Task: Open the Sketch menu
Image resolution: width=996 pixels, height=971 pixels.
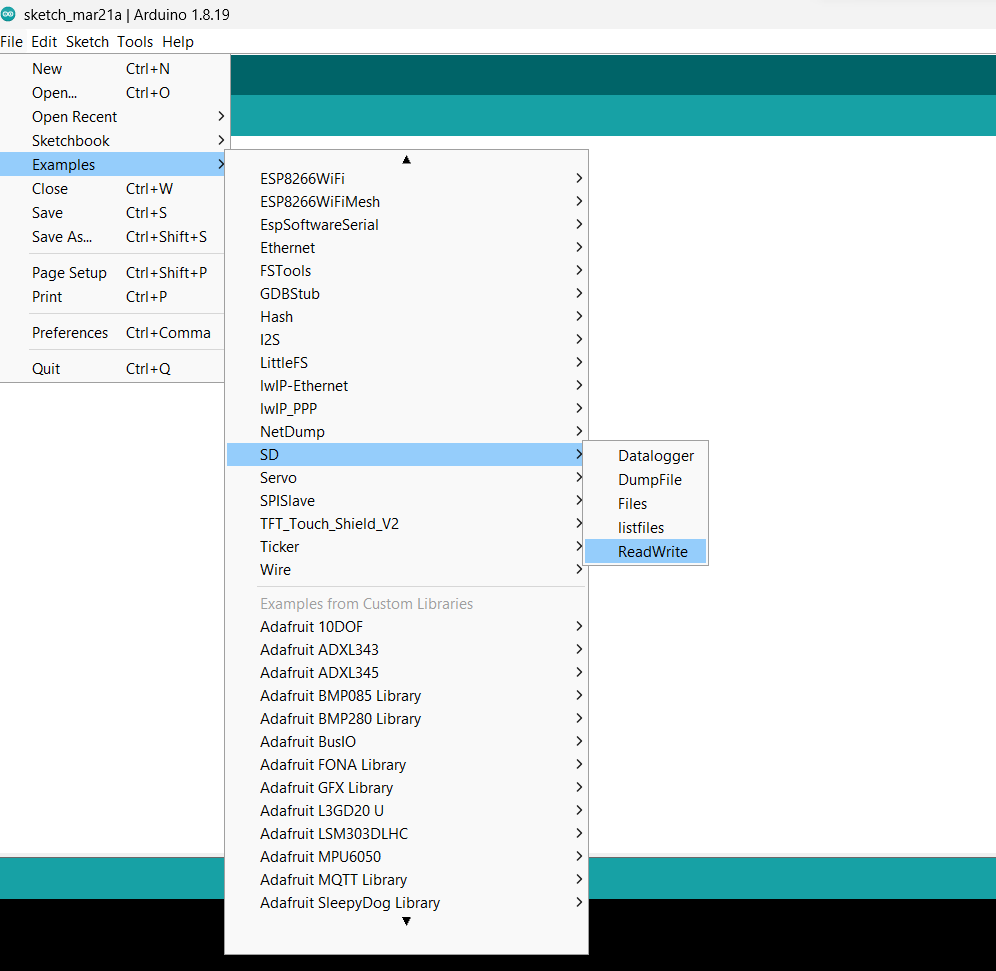Action: coord(87,41)
